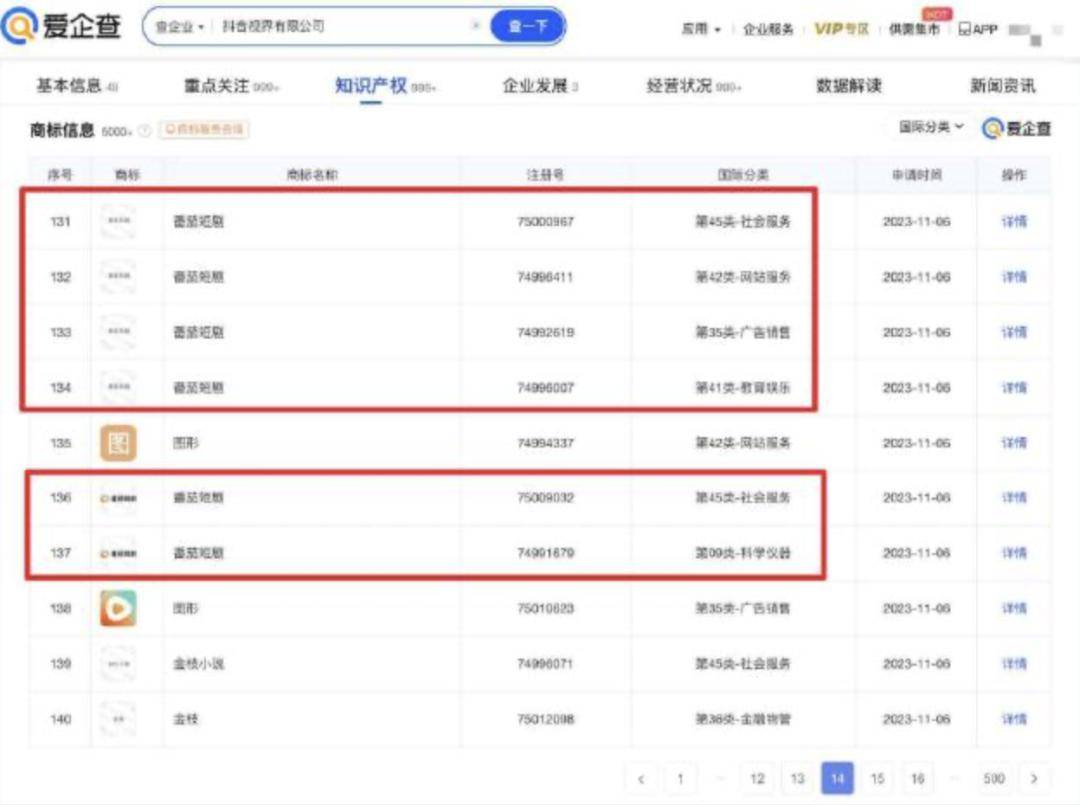The image size is (1080, 805).
Task: Click the 查一下 search button
Action: click(528, 27)
